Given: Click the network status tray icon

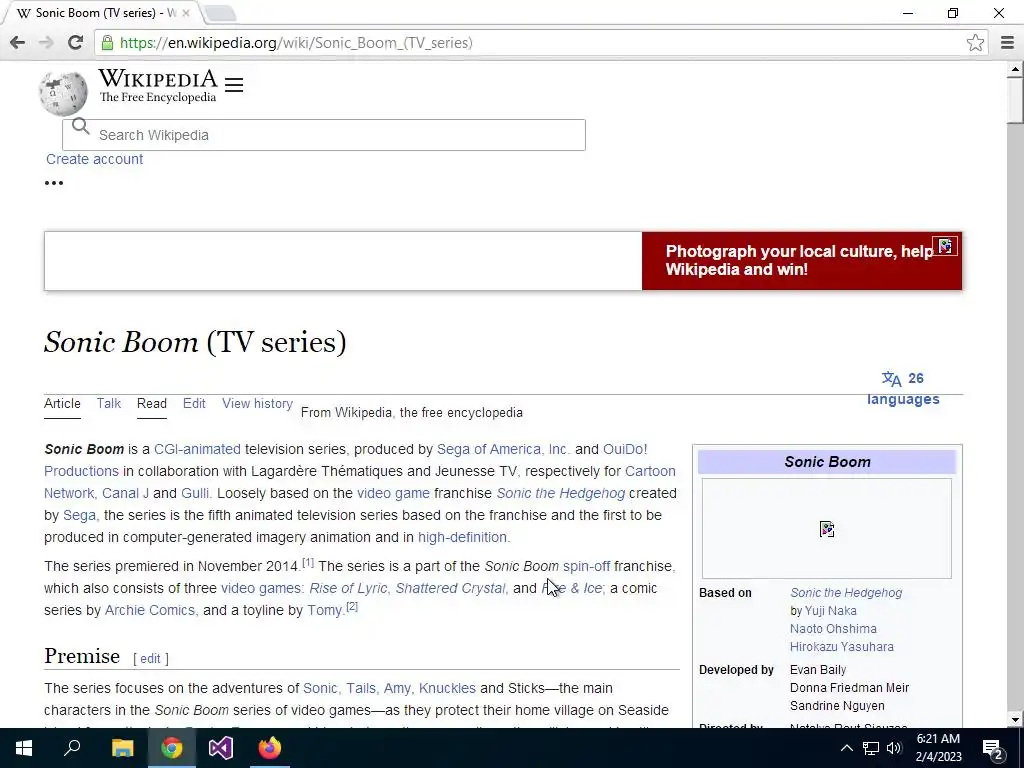Looking at the screenshot, I should click(871, 748).
